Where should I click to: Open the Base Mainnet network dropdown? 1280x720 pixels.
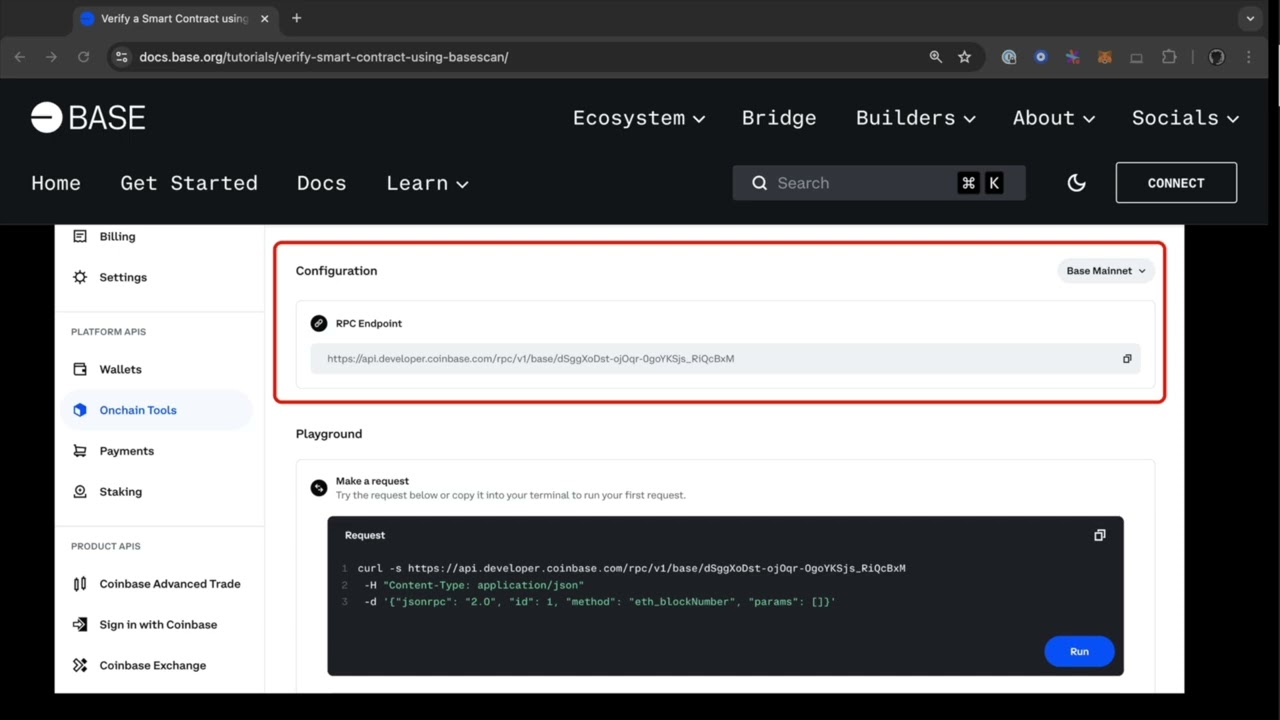[1106, 271]
